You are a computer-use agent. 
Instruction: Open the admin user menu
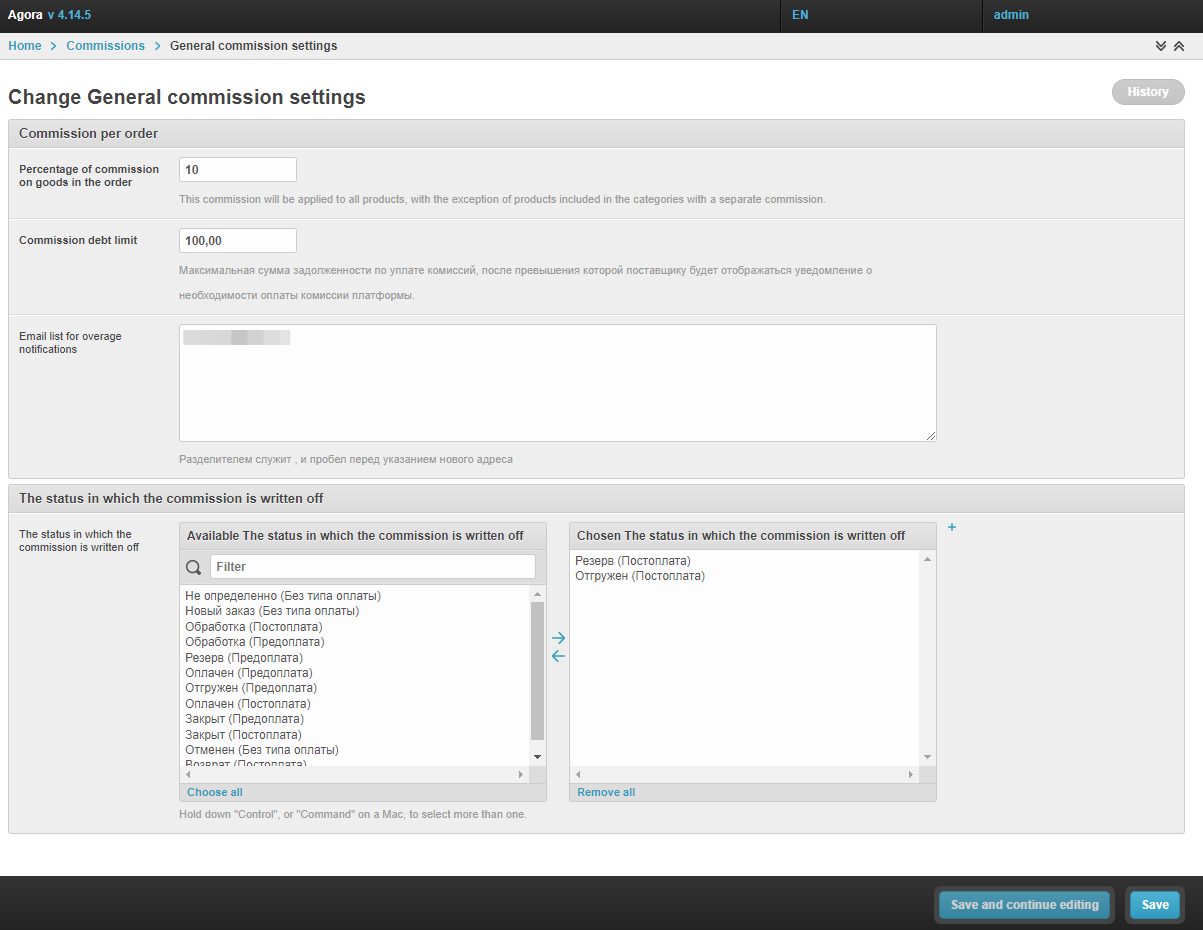point(1011,15)
